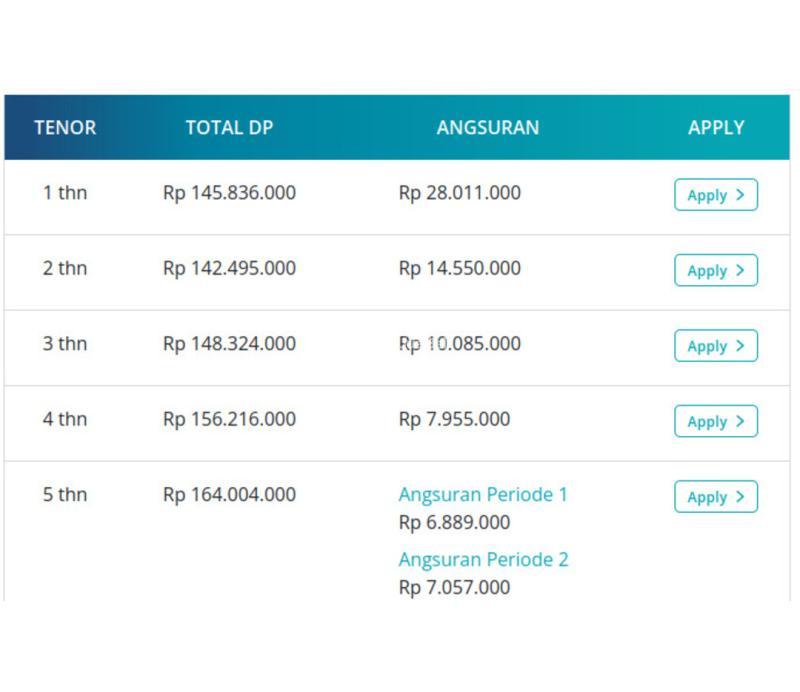Choose Apply on the 4 thn row
Viewport: 800px width, 692px height.
click(716, 421)
